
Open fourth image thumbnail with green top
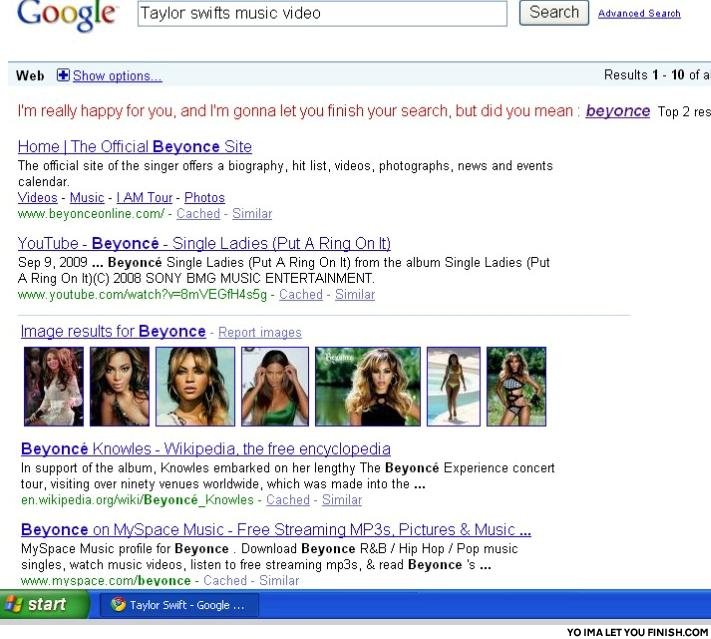pyautogui.click(x=275, y=386)
